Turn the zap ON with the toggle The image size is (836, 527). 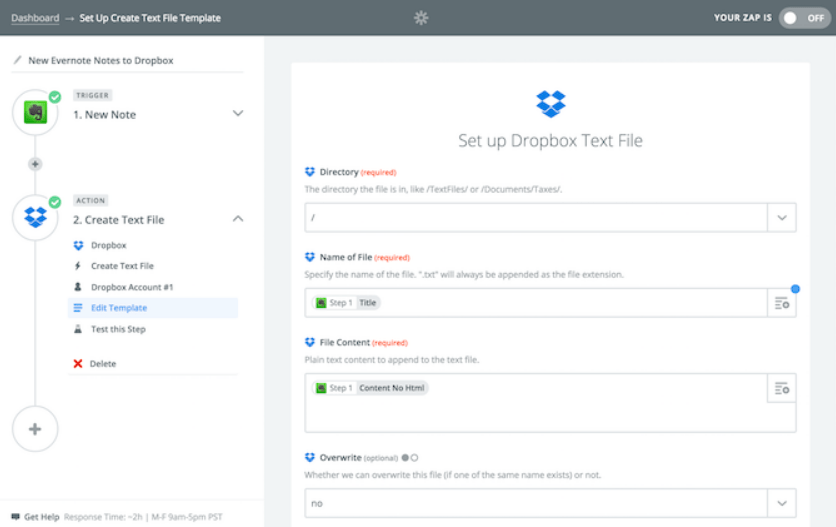tap(804, 18)
